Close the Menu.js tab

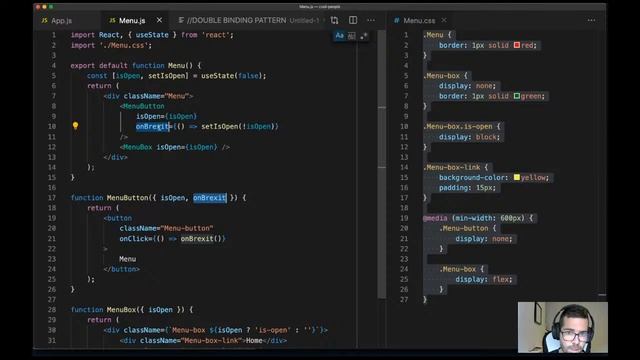tap(159, 20)
